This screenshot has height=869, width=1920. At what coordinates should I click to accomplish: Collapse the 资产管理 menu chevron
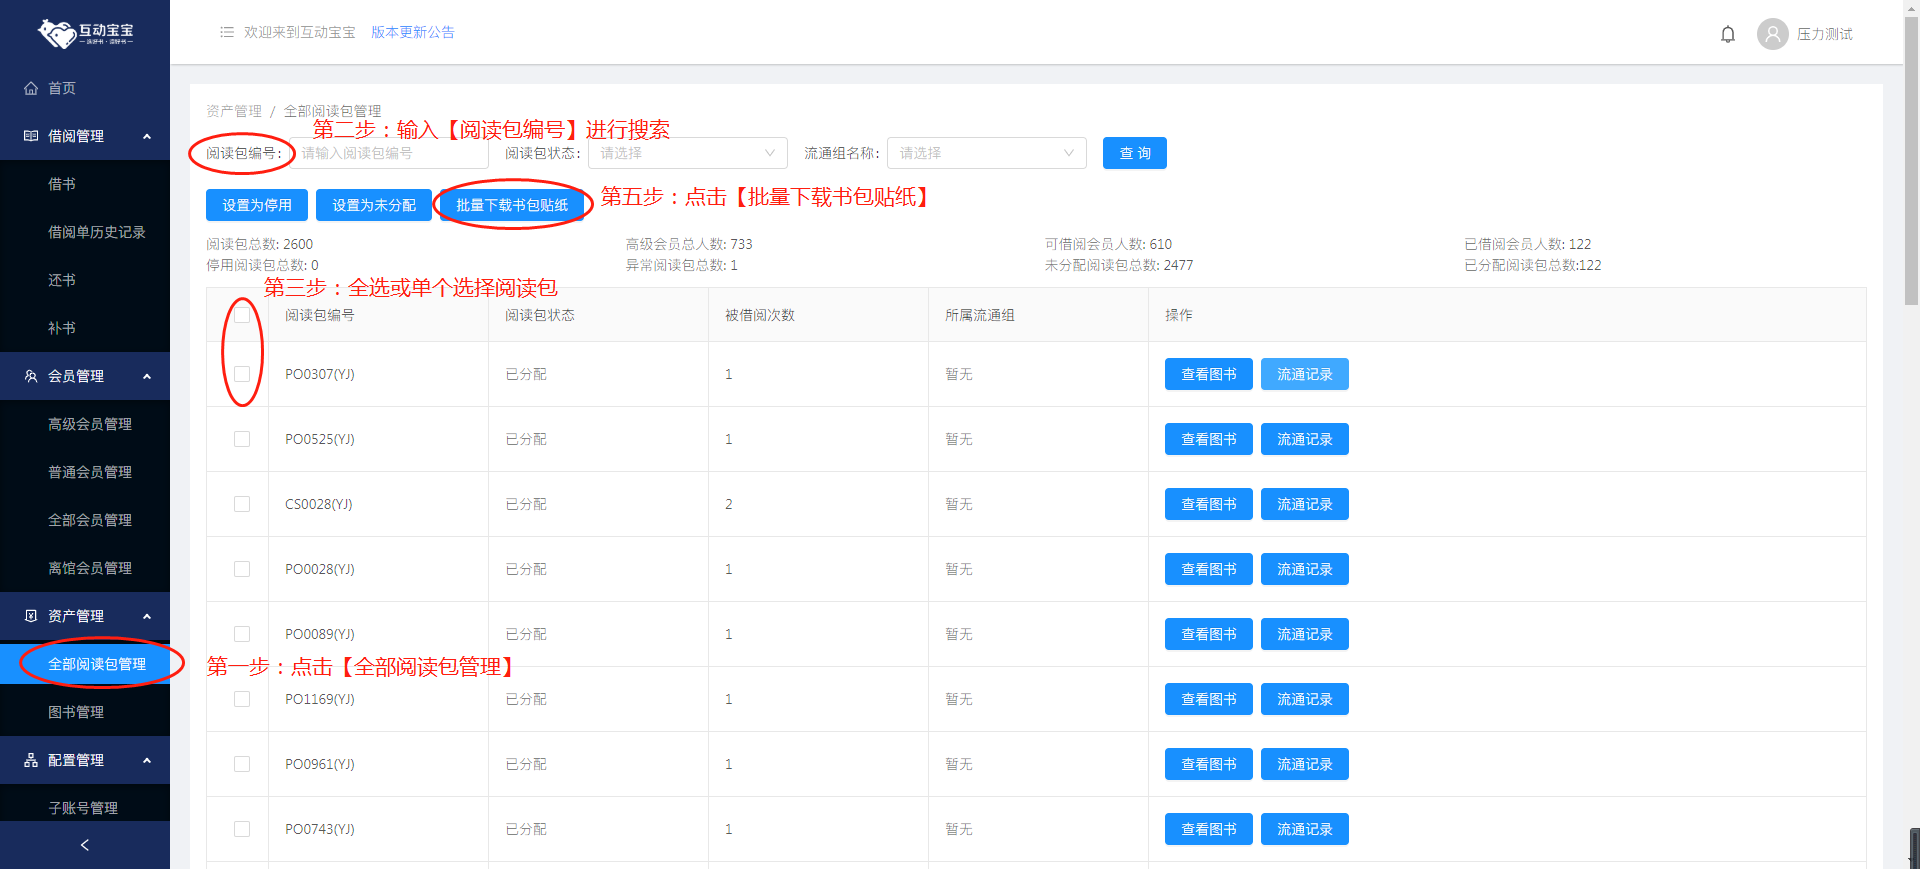147,616
